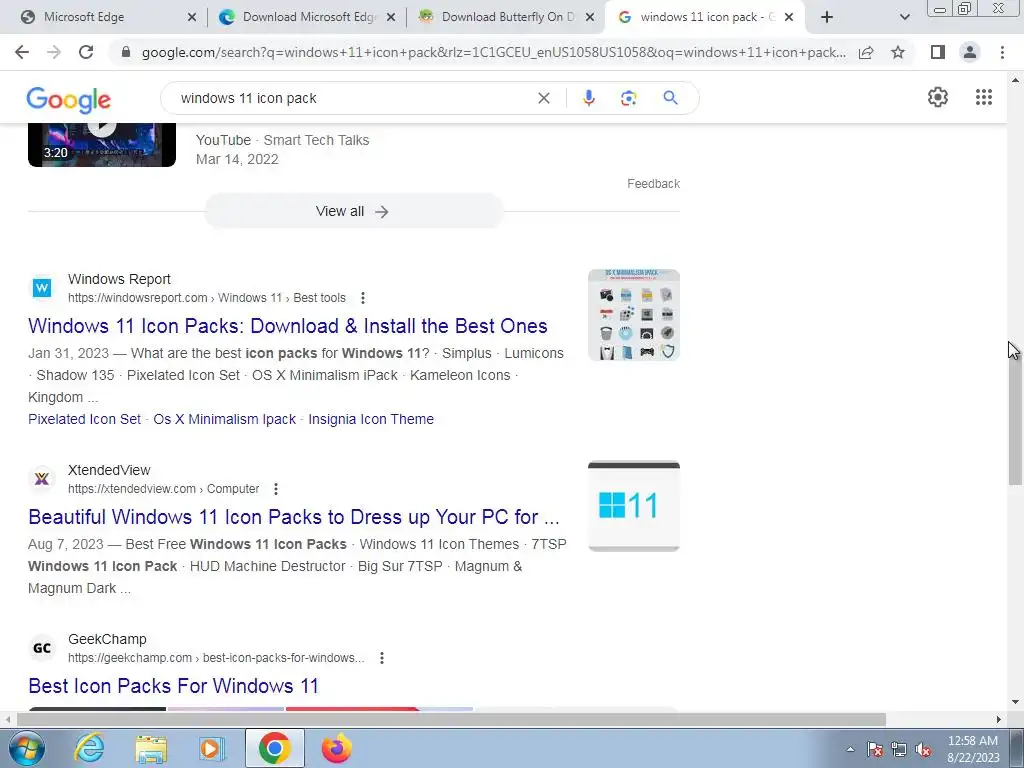1024x768 pixels.
Task: Go back using browser back arrow
Action: [x=22, y=52]
